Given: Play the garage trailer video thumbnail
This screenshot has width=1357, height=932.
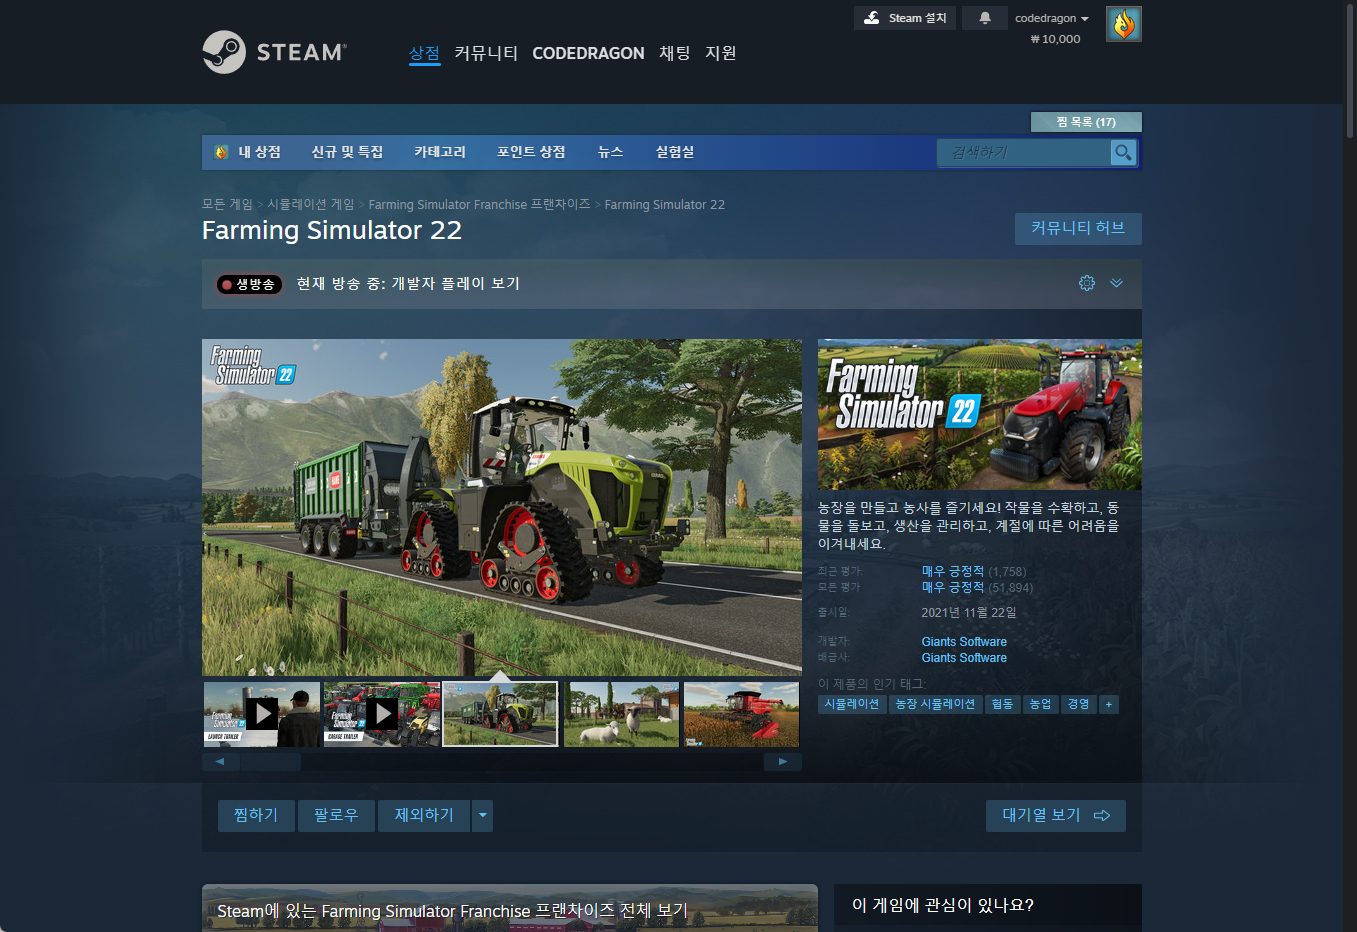Looking at the screenshot, I should tap(382, 714).
